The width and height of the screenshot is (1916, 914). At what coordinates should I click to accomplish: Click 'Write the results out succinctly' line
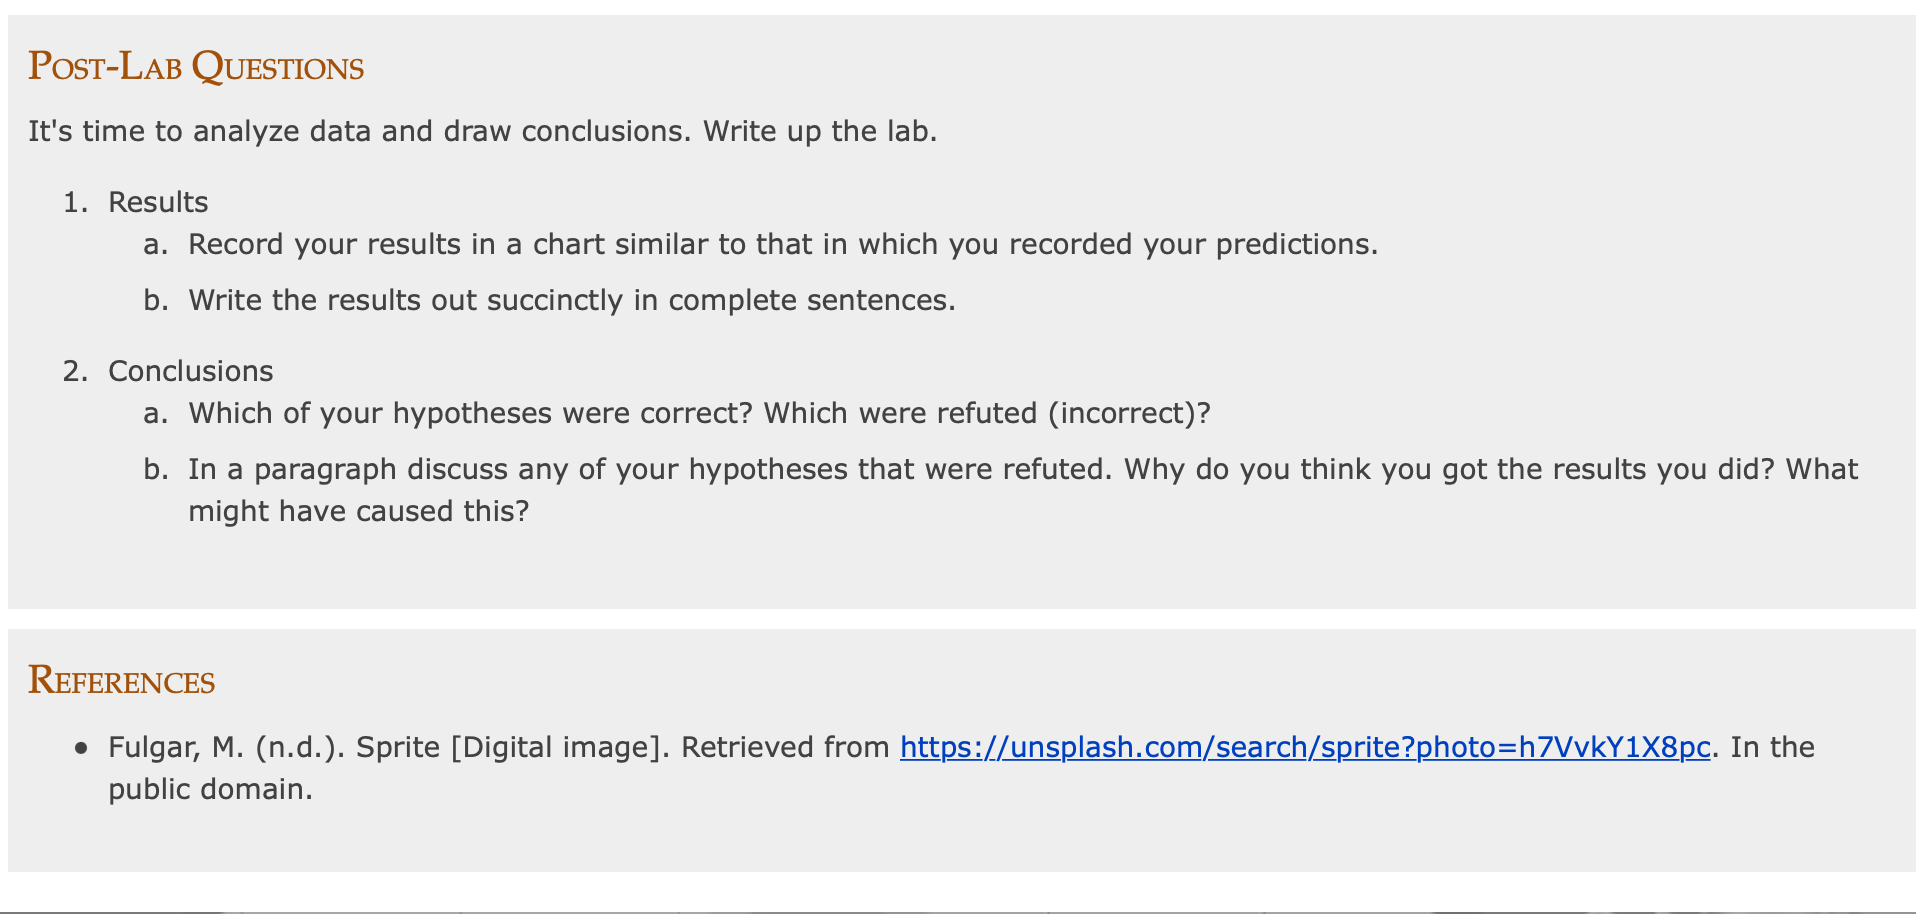pyautogui.click(x=572, y=300)
